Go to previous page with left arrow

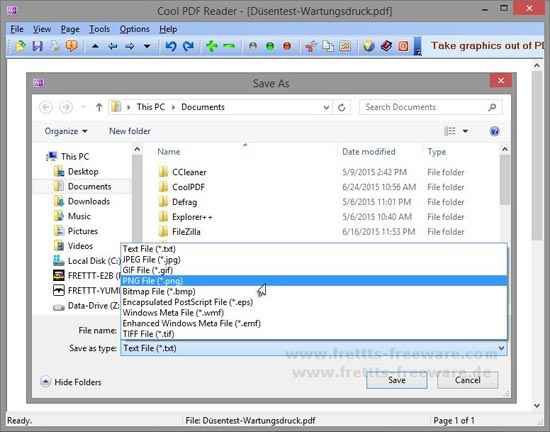click(x=113, y=46)
